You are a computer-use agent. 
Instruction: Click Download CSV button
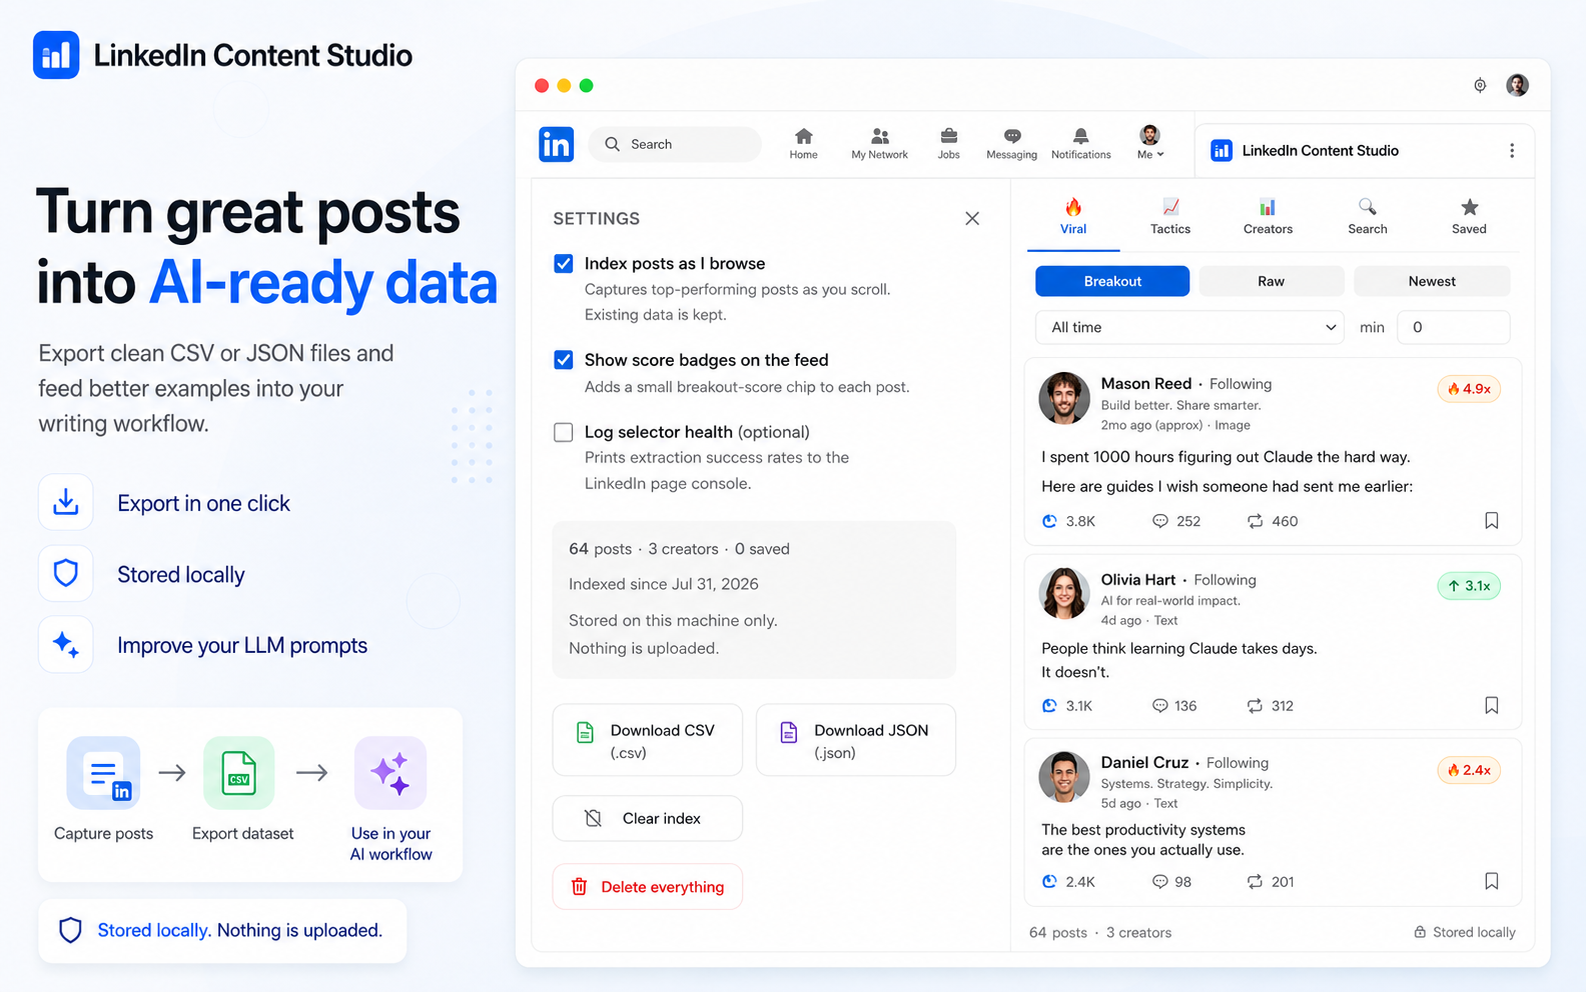(648, 740)
